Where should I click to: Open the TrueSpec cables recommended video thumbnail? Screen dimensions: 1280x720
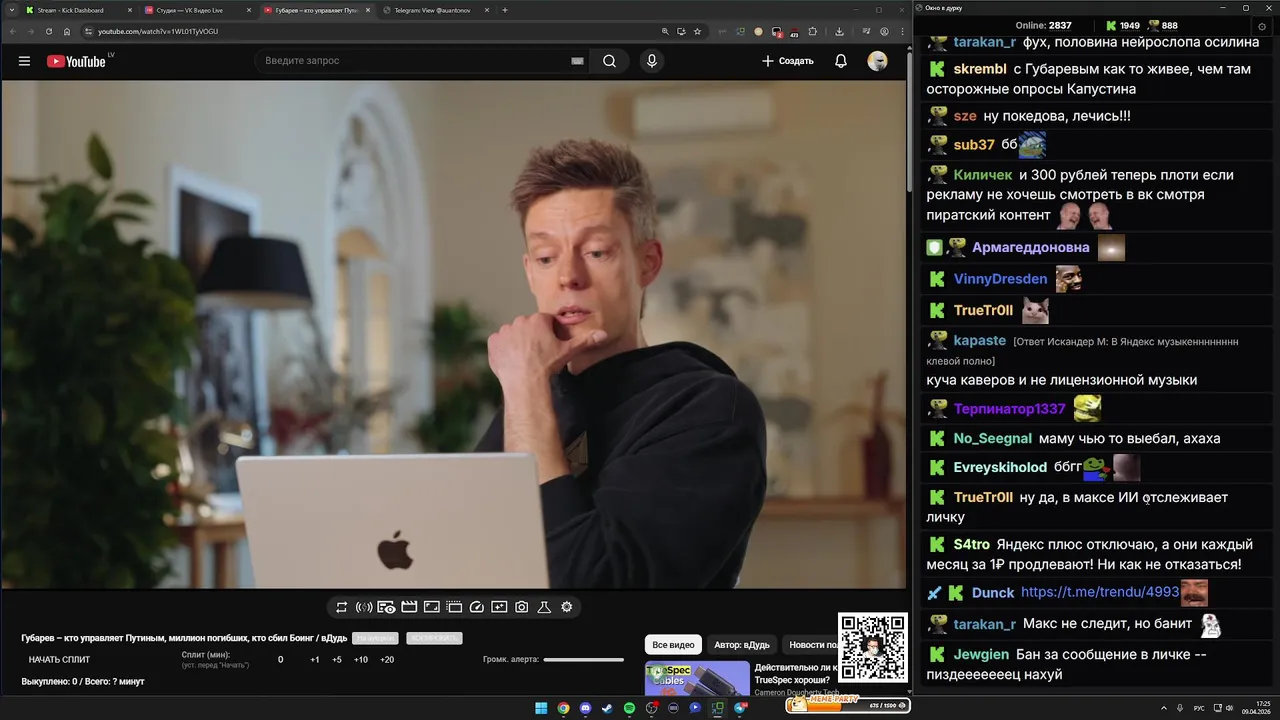point(697,678)
